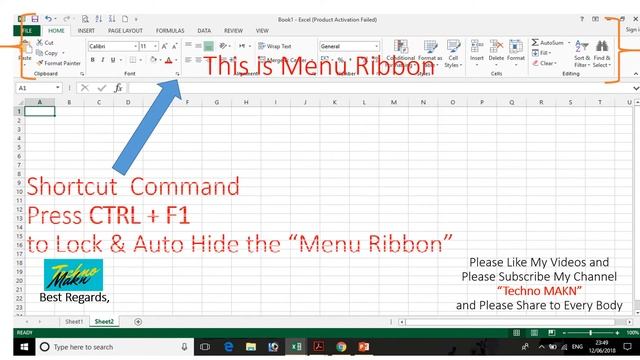640x360 pixels.
Task: Open the Calibri font name dropdown
Action: tap(135, 47)
